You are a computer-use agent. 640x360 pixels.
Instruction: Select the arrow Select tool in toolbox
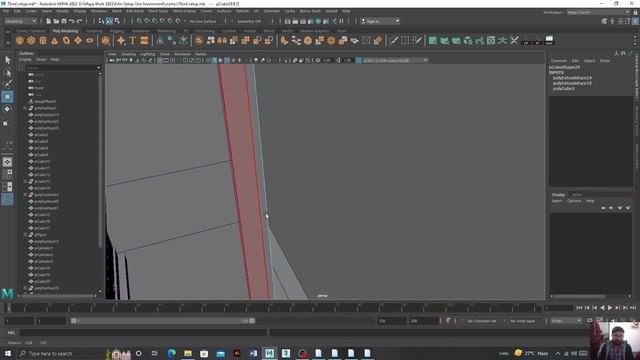click(7, 60)
